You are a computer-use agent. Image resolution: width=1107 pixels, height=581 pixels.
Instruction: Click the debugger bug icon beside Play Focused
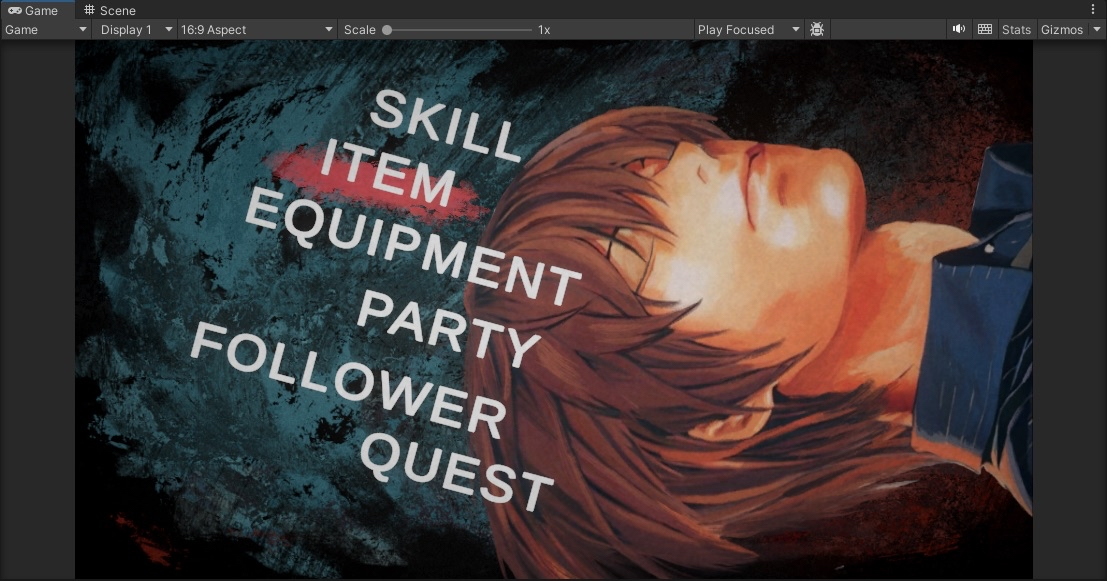[x=817, y=29]
